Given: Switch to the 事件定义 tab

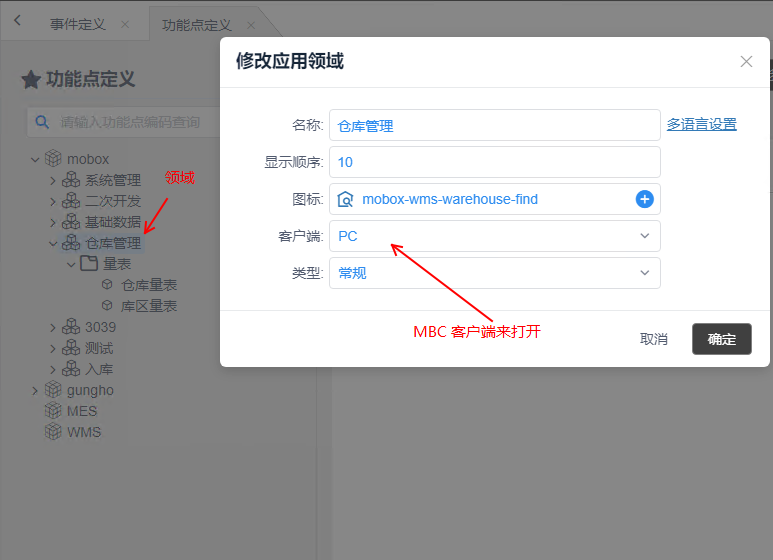Looking at the screenshot, I should tap(78, 24).
